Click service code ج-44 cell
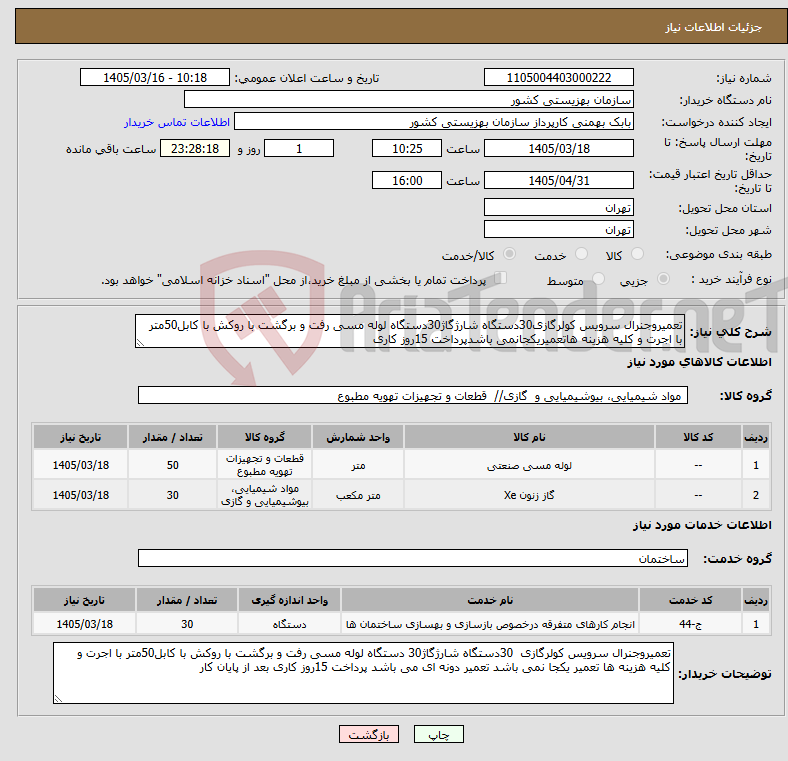The height and width of the screenshot is (761, 788). point(691,624)
